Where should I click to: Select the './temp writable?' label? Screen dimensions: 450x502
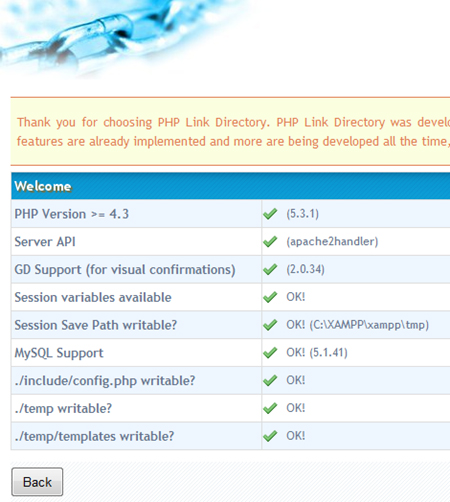point(63,409)
